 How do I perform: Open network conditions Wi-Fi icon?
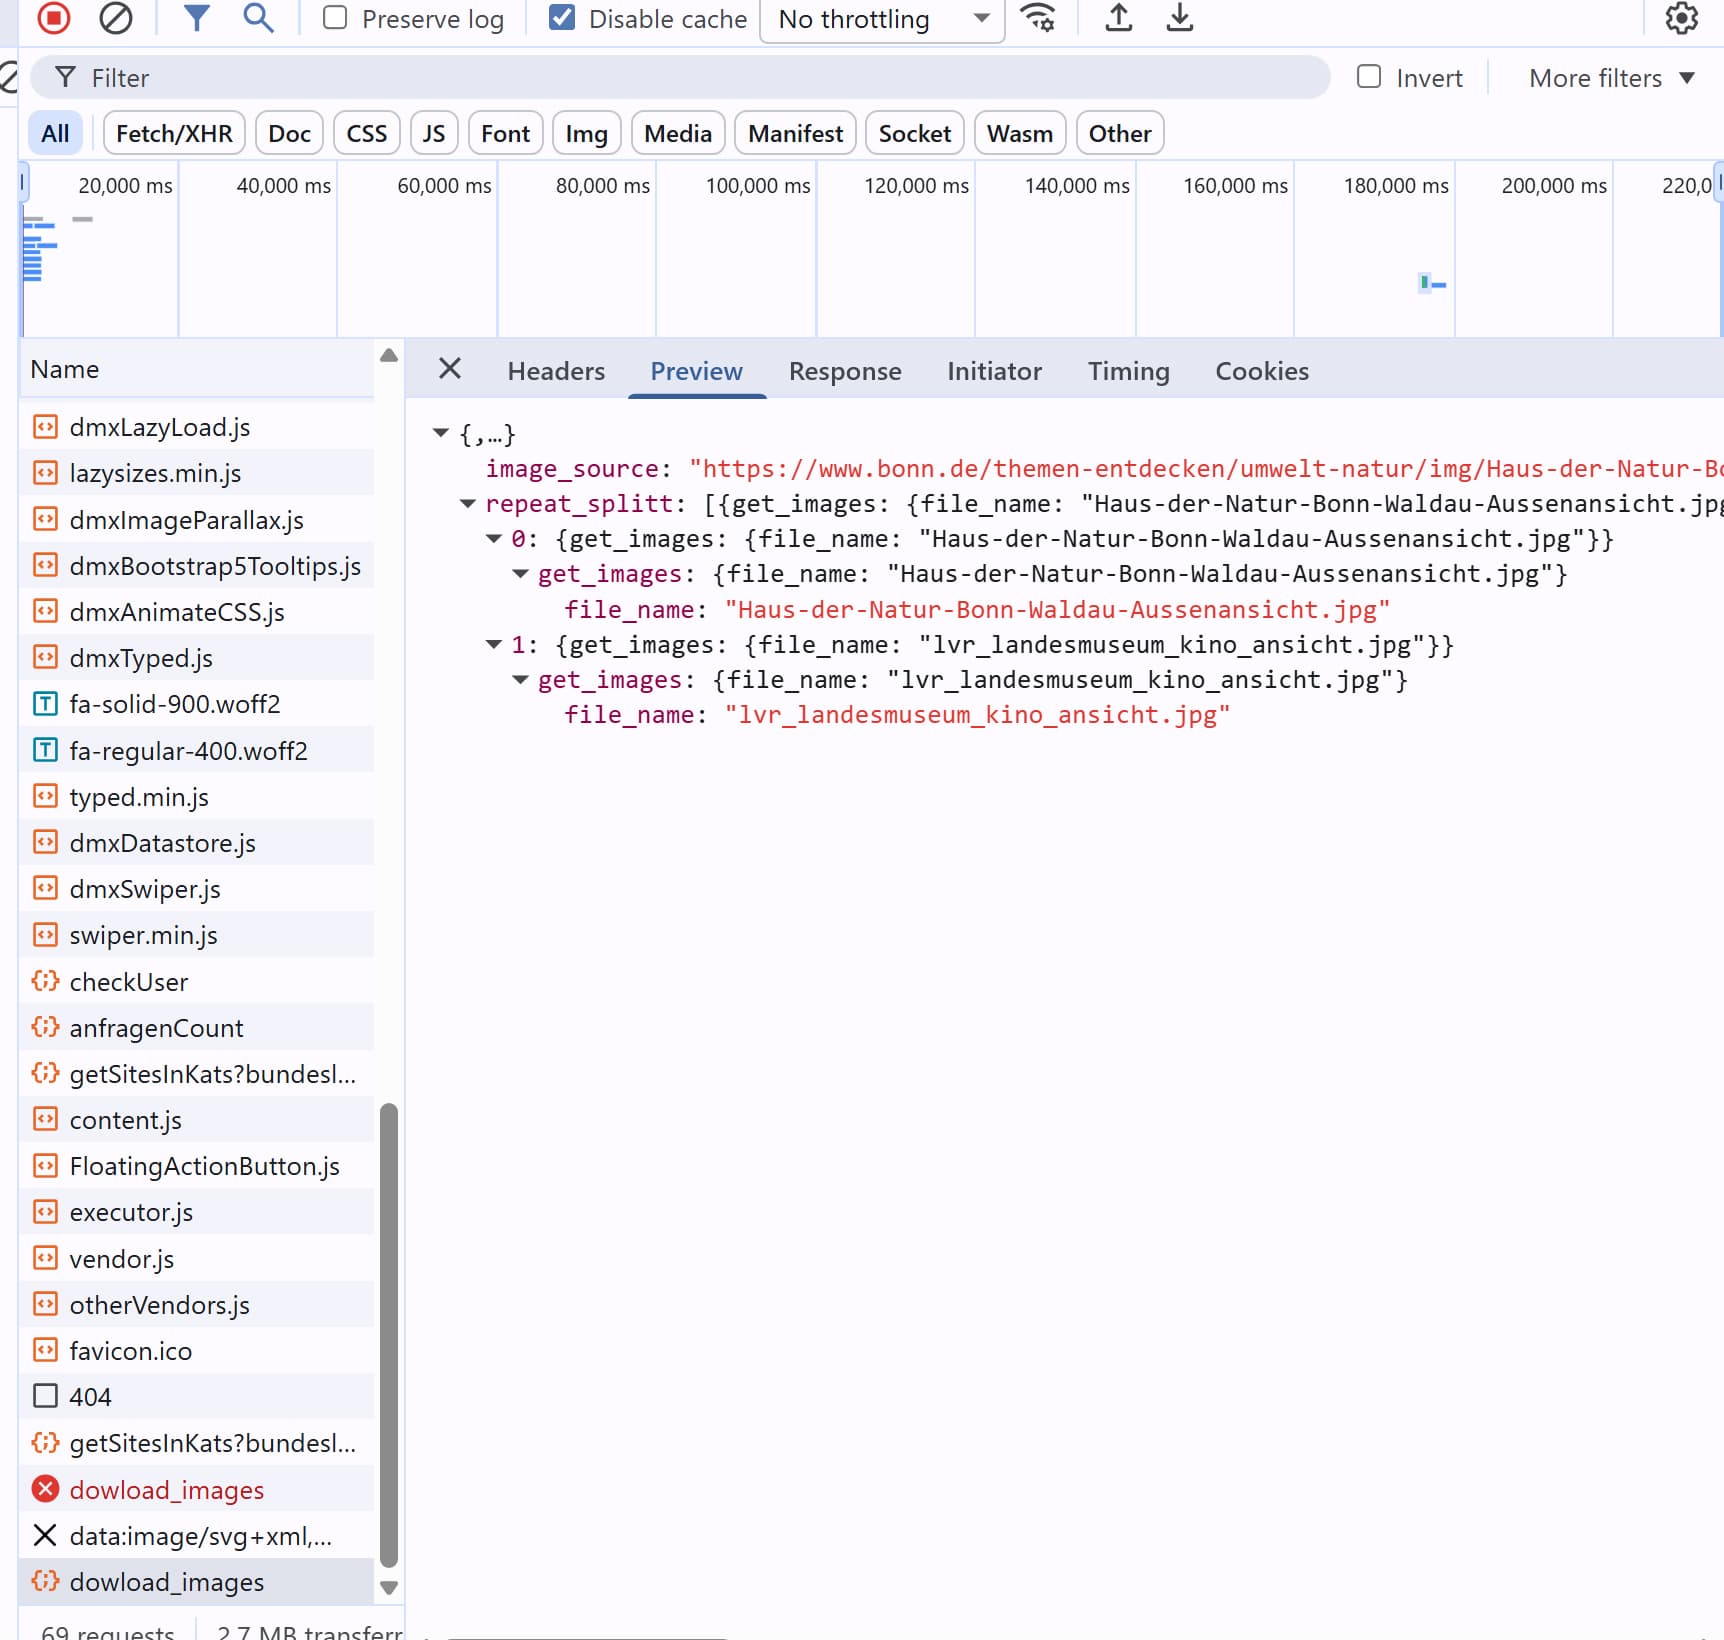pyautogui.click(x=1038, y=18)
